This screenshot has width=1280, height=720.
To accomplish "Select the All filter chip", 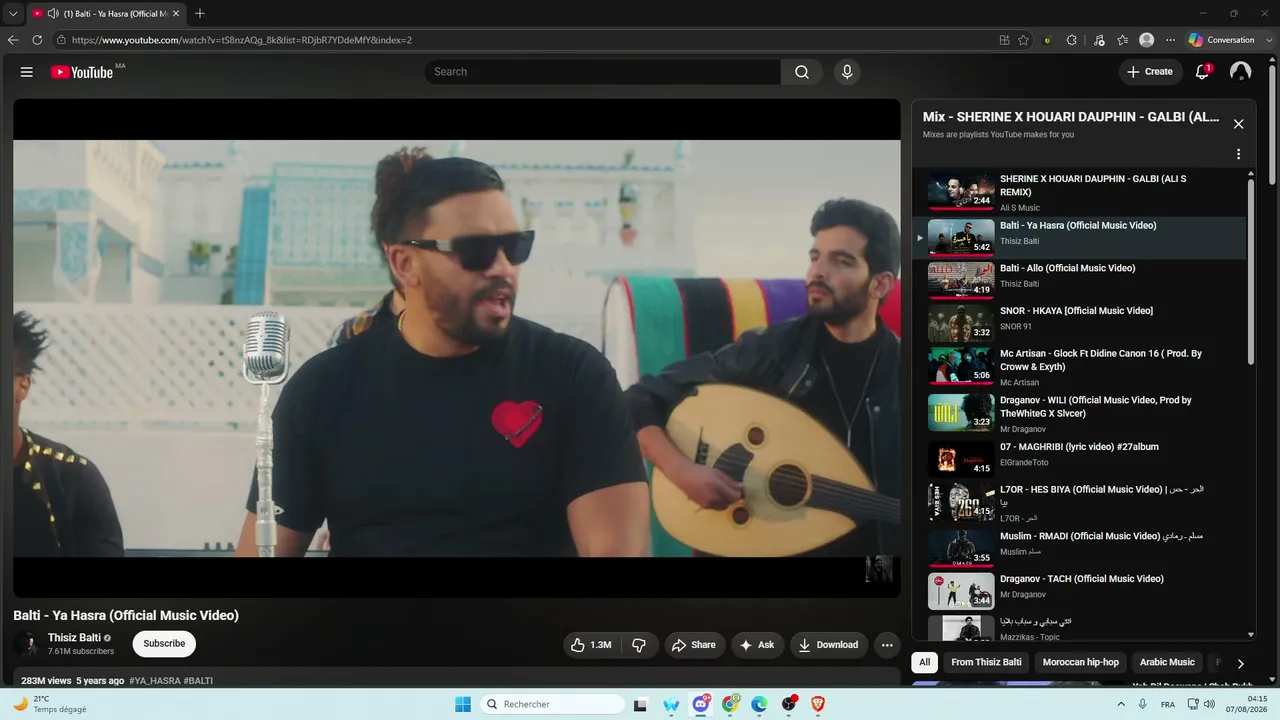I will click(925, 662).
